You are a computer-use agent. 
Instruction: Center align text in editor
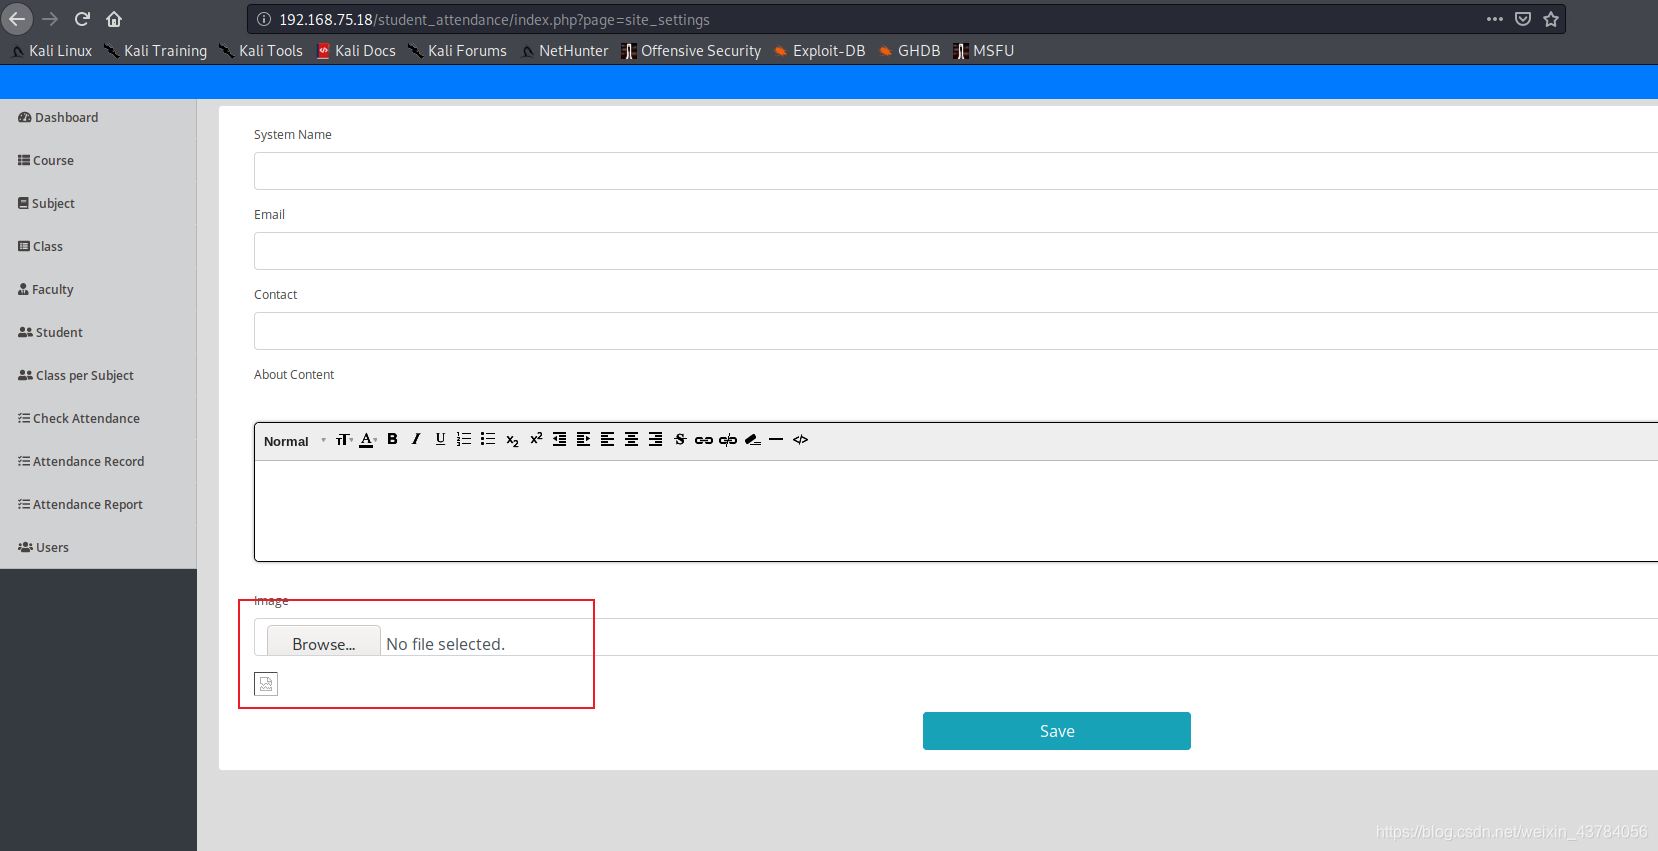632,439
